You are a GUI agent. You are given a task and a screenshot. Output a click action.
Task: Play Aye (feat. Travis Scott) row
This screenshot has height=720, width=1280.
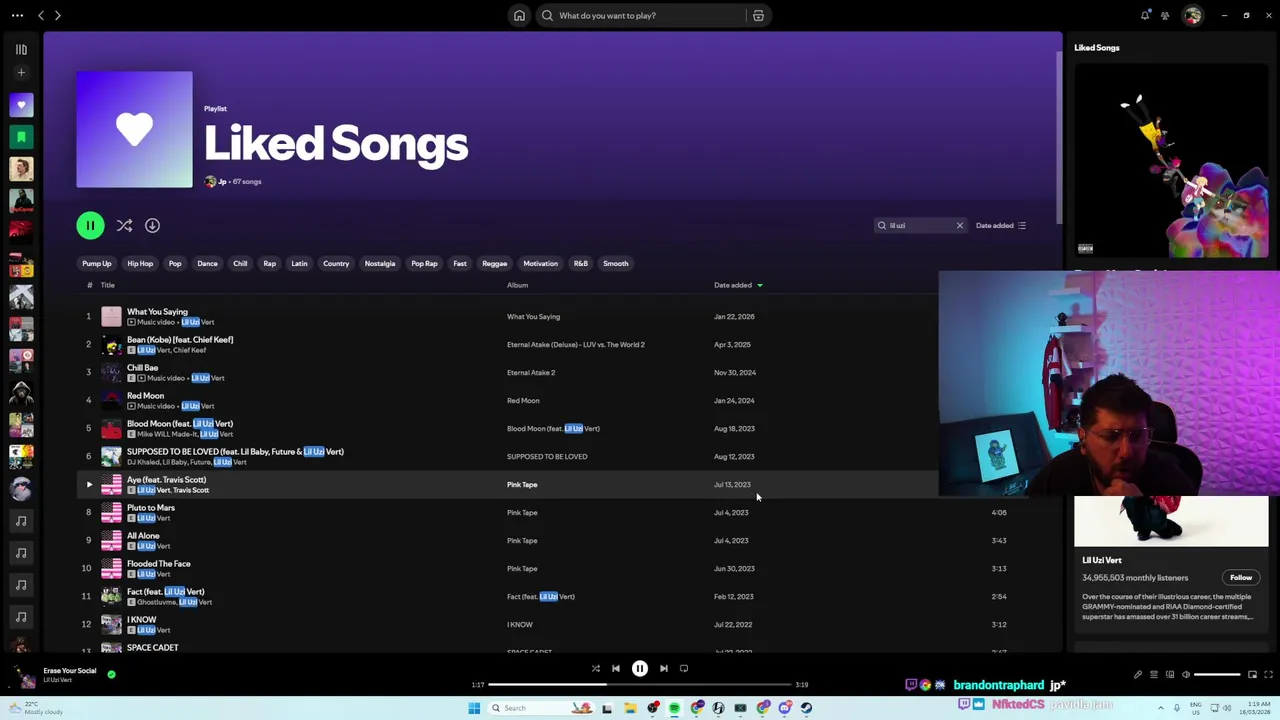(x=89, y=485)
